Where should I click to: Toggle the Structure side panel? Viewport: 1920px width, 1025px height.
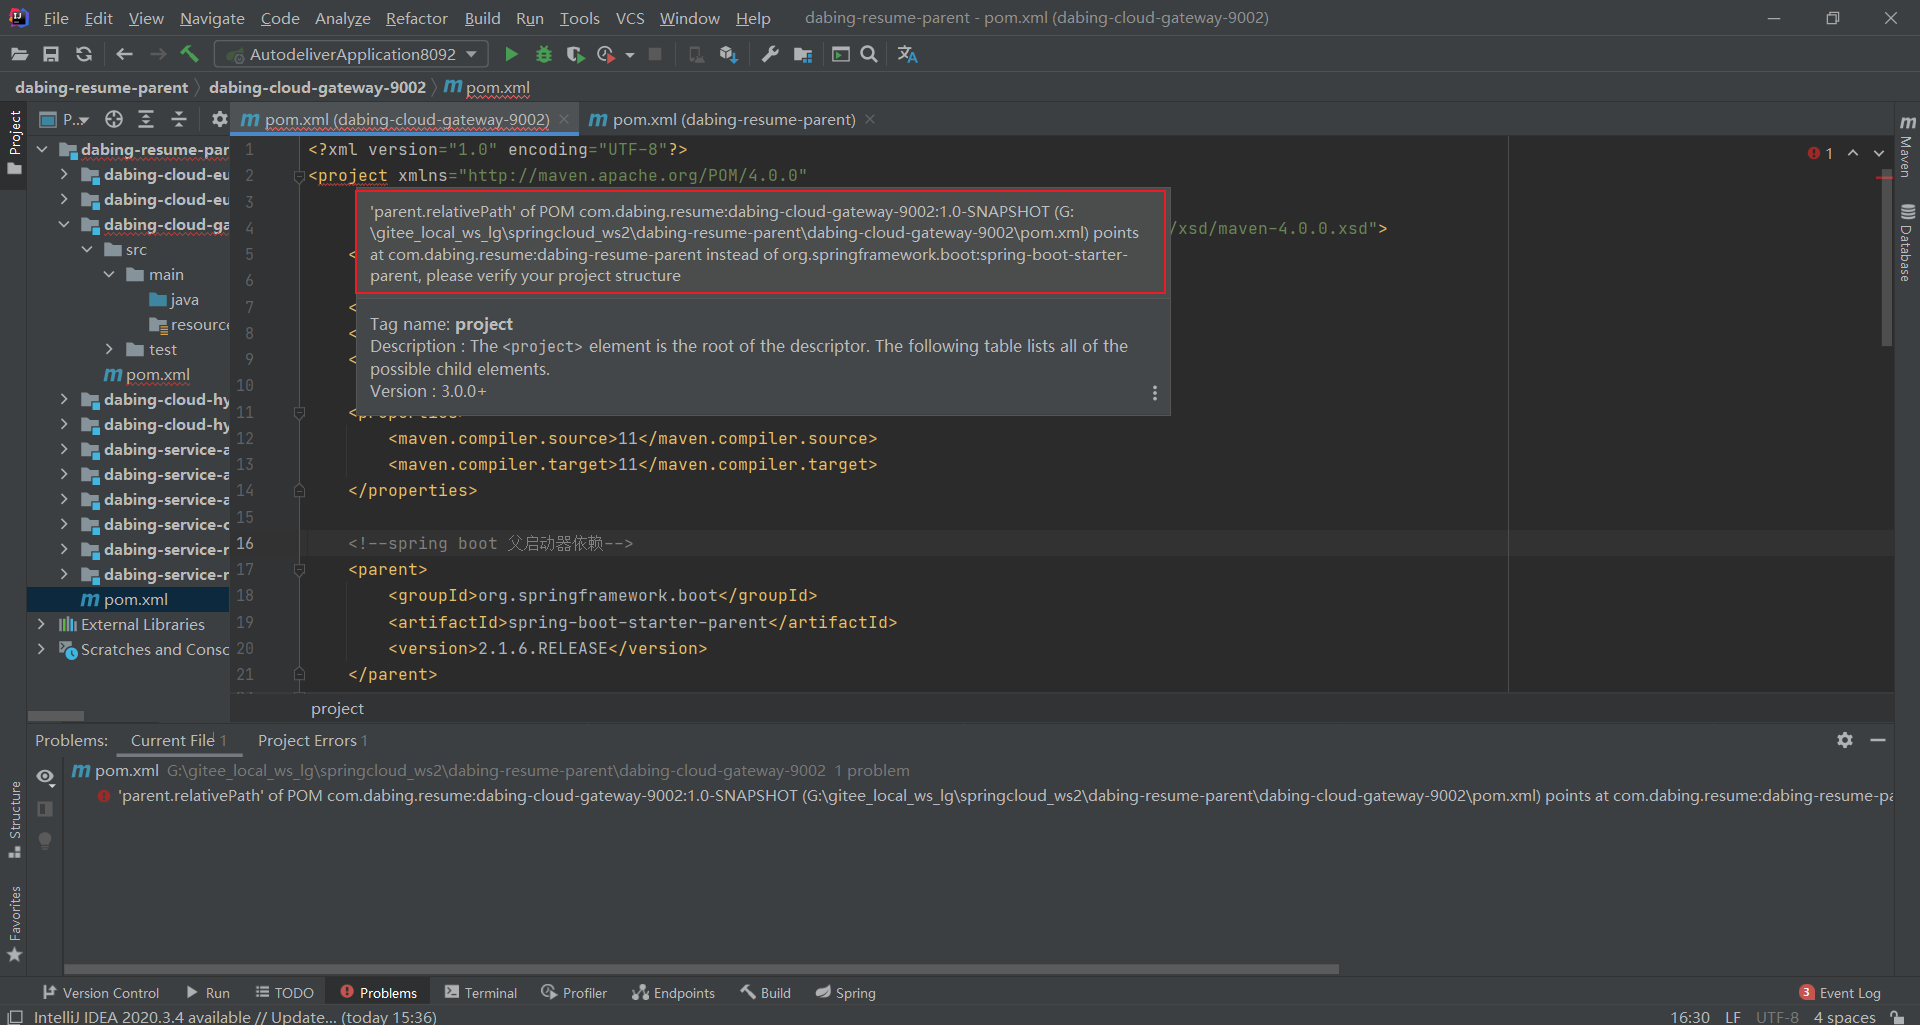[14, 820]
